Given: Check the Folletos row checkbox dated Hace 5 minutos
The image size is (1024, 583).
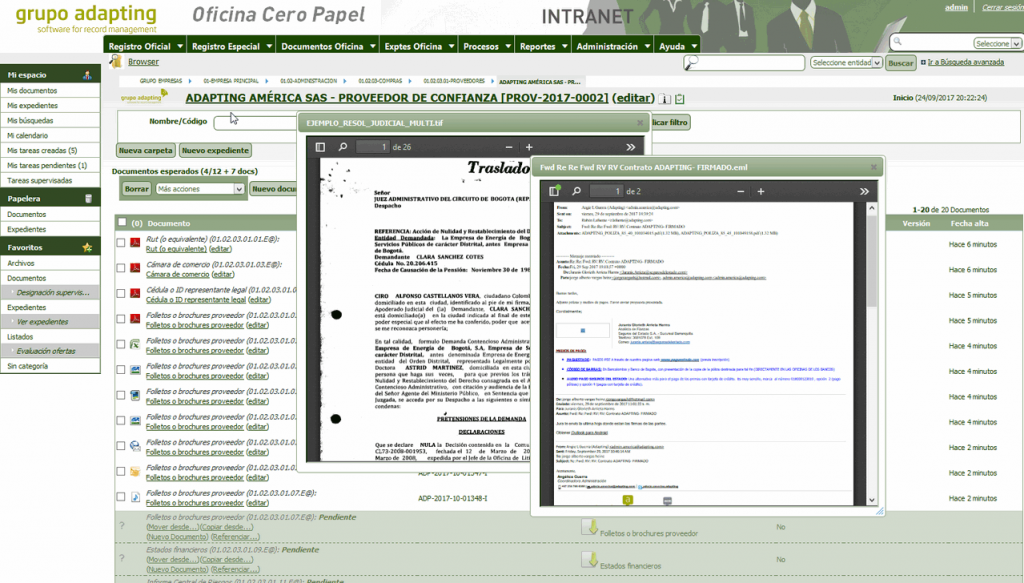Looking at the screenshot, I should (121, 319).
